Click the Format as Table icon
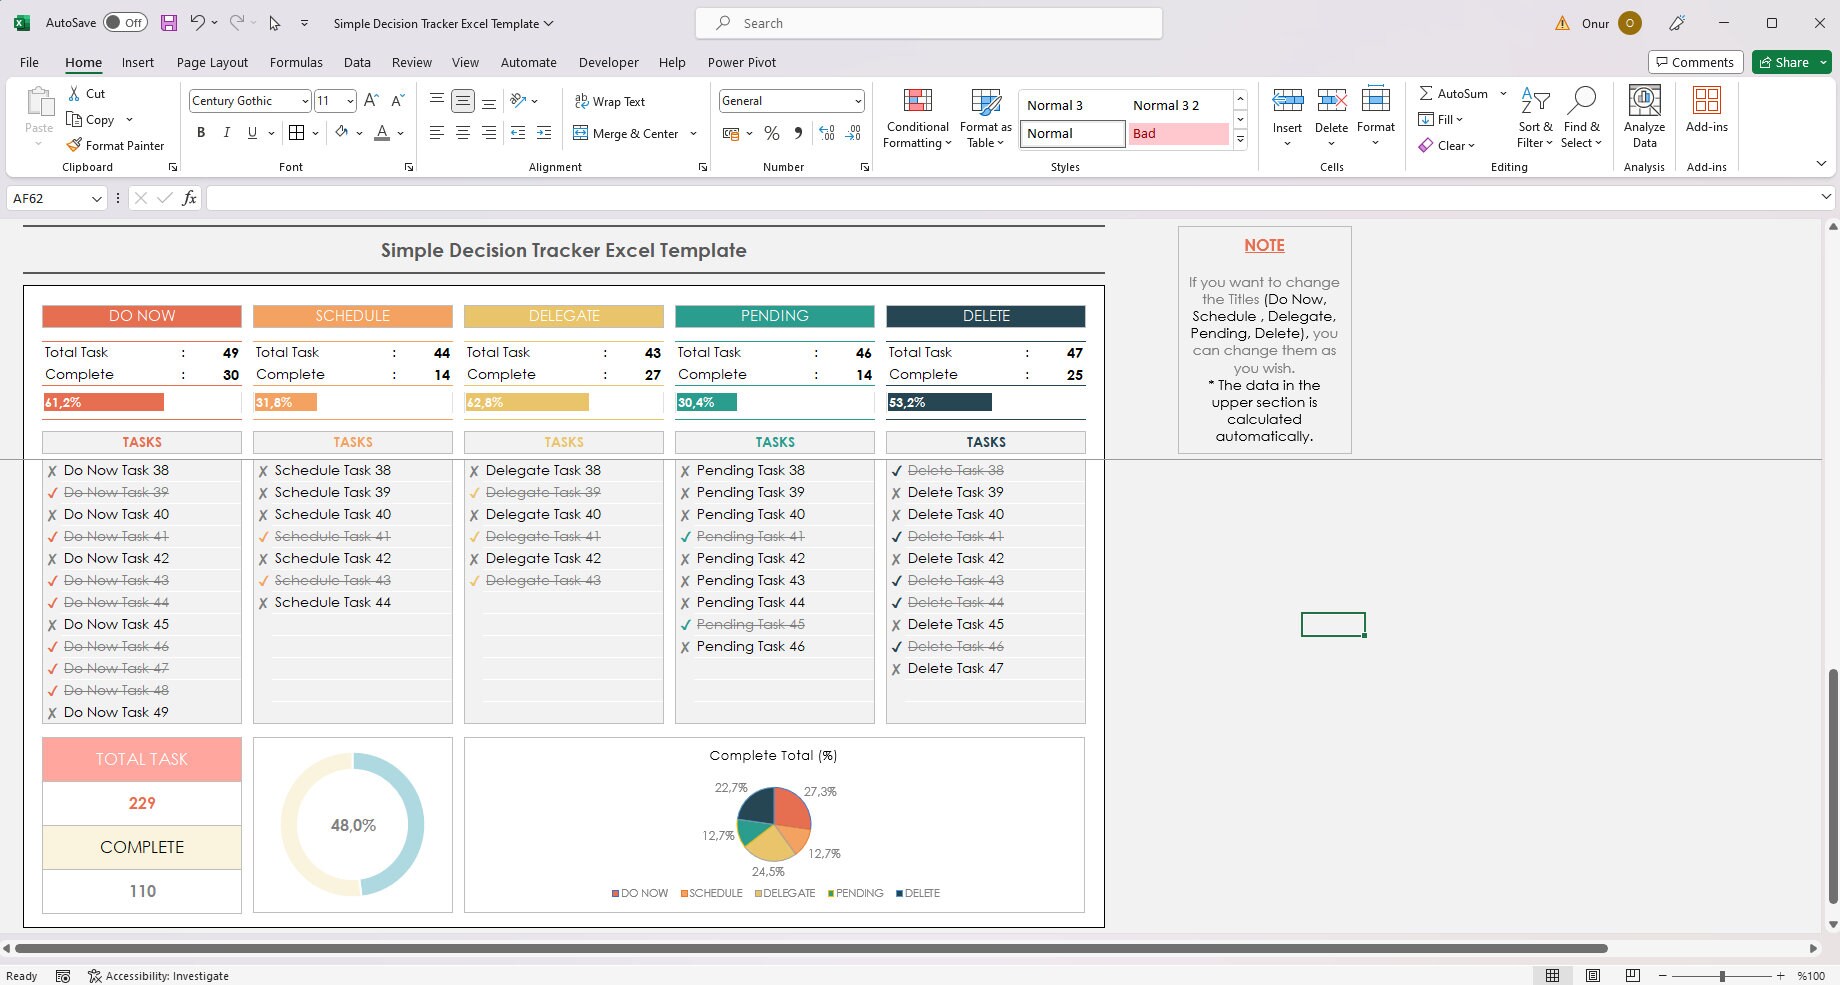The width and height of the screenshot is (1840, 985). point(985,117)
